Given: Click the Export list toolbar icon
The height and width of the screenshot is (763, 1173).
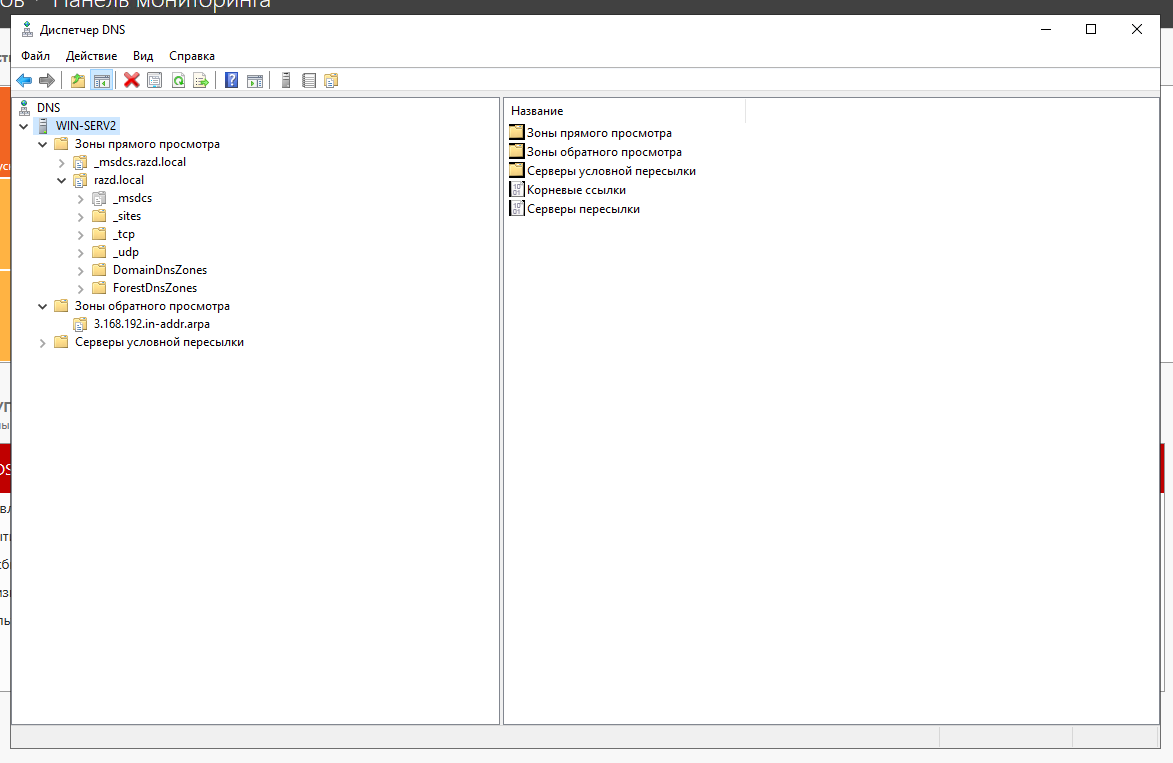Looking at the screenshot, I should [201, 80].
